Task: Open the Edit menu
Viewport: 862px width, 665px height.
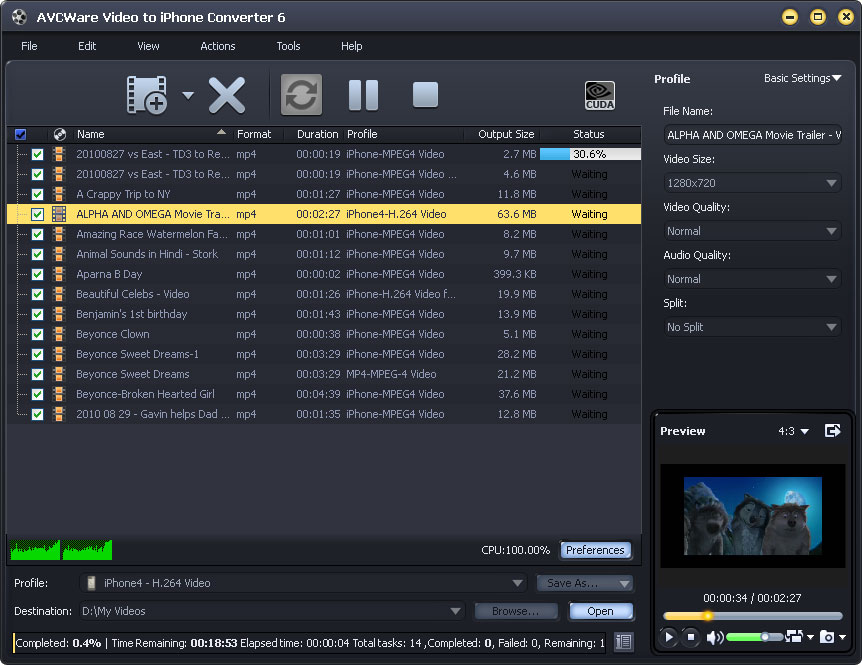Action: point(87,46)
